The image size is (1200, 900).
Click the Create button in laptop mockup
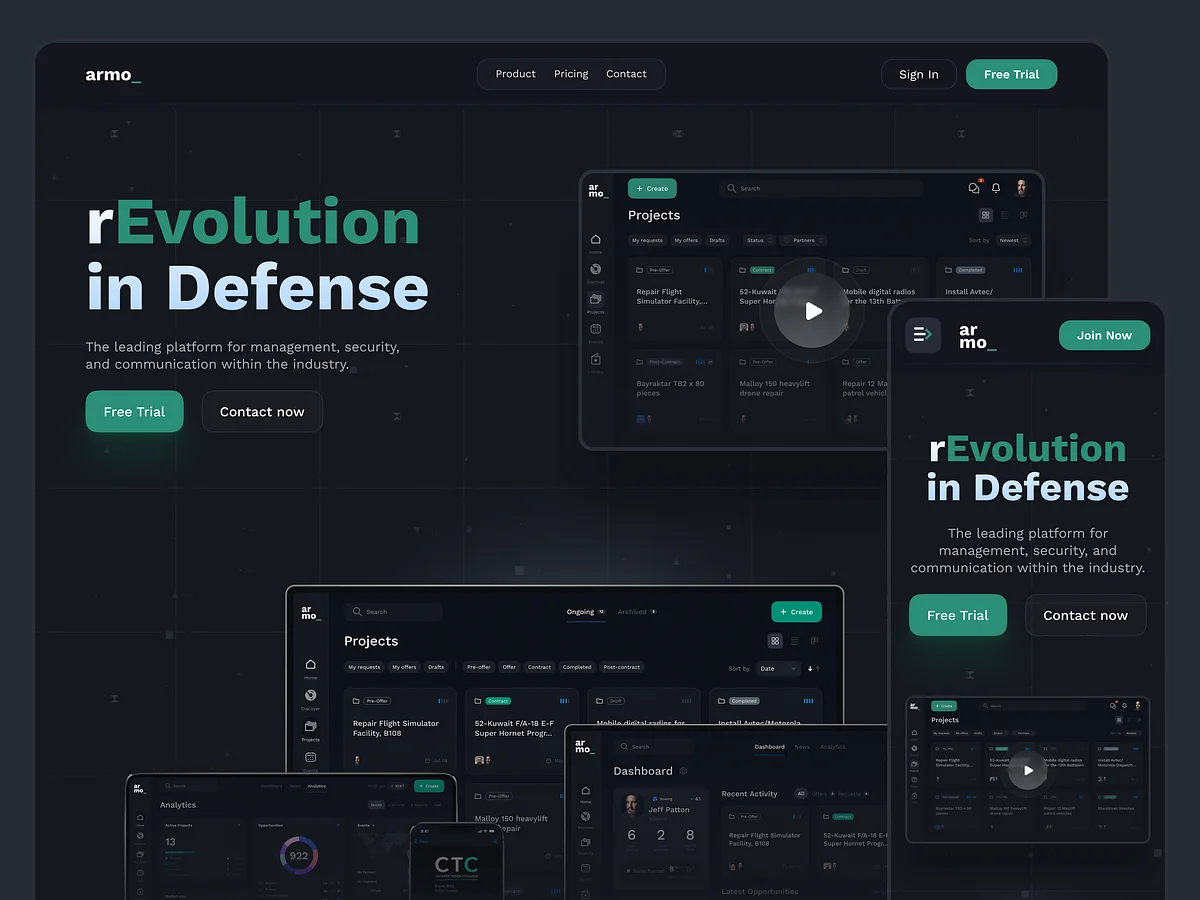pos(796,611)
